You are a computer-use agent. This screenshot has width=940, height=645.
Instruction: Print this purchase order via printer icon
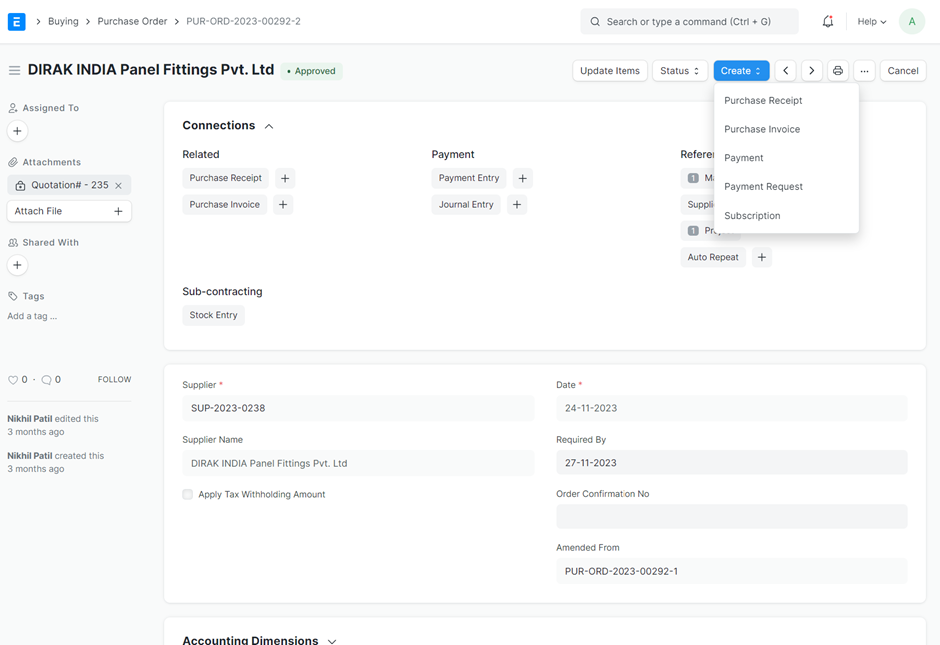click(x=838, y=71)
